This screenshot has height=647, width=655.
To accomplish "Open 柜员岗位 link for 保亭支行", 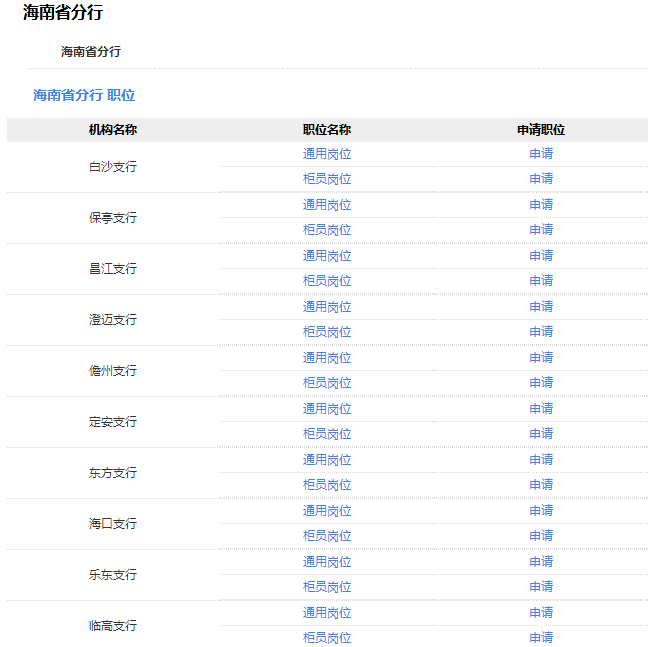I will 327,230.
